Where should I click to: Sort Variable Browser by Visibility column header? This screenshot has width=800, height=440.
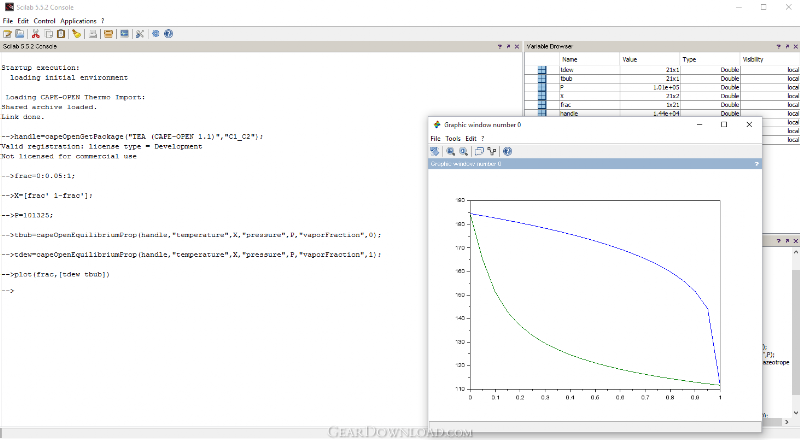click(770, 59)
